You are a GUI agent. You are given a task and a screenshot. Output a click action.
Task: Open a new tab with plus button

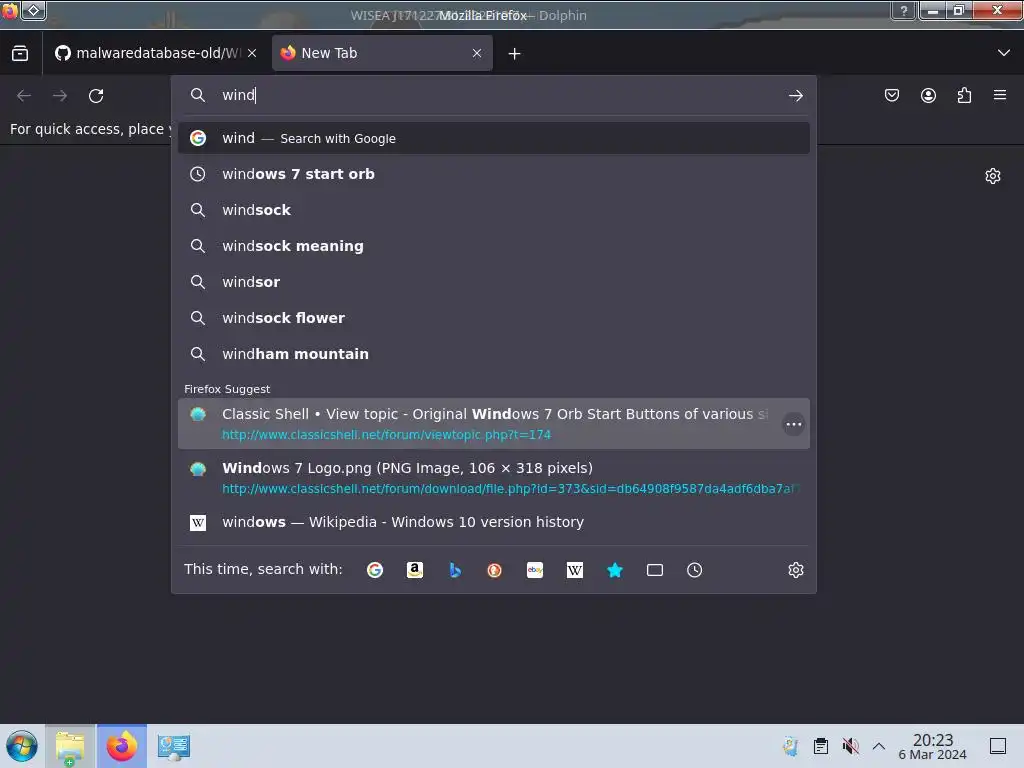click(x=515, y=54)
